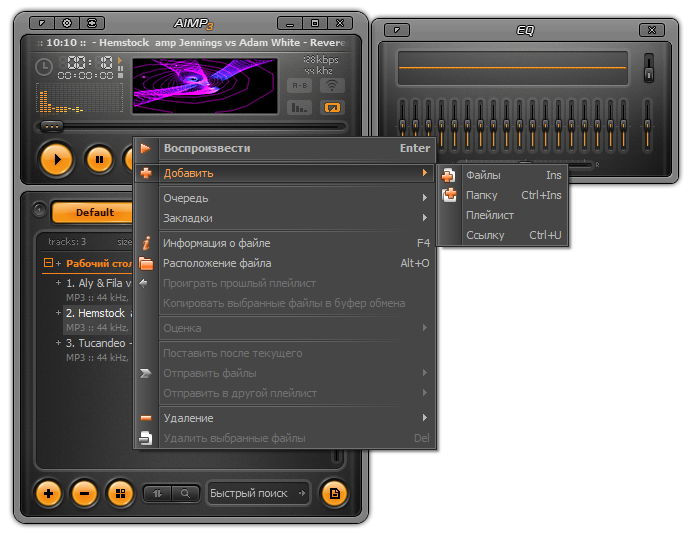Choose Ссылку in the add submenu
Screen dimensions: 692x535
tap(503, 235)
